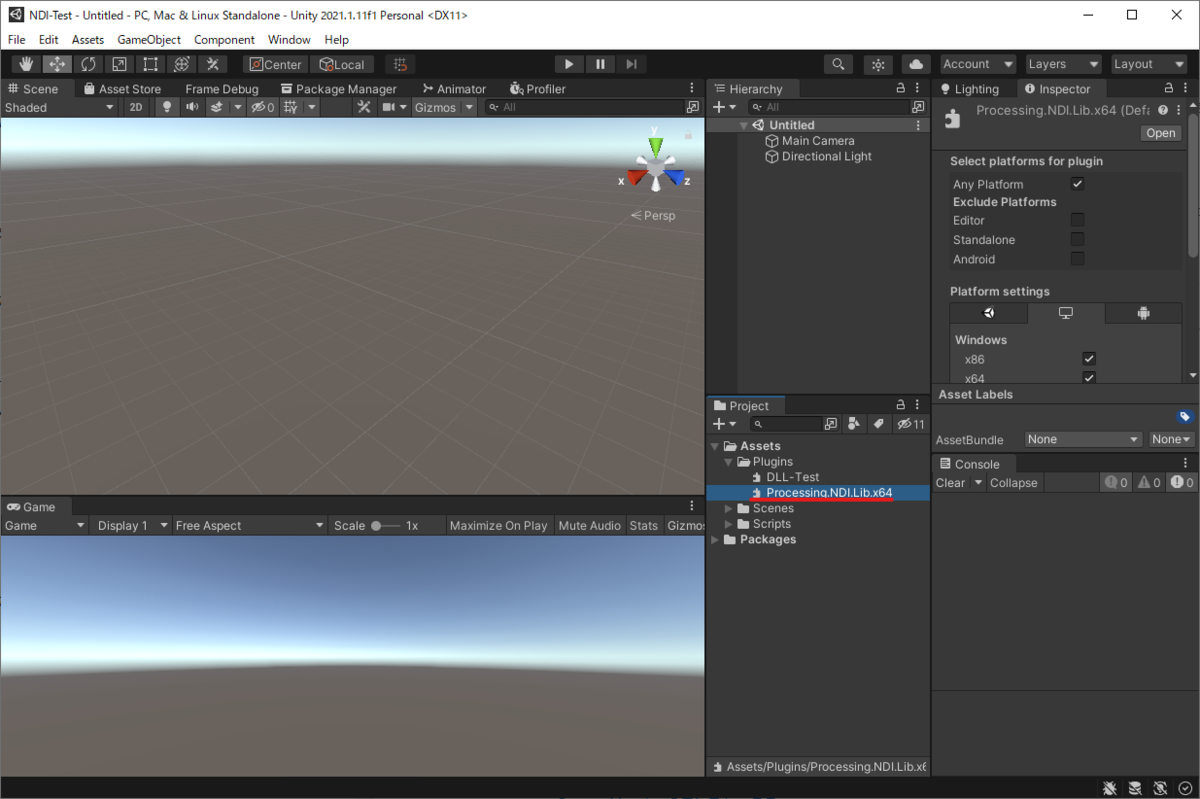
Task: Clear the Console log
Action: (950, 483)
